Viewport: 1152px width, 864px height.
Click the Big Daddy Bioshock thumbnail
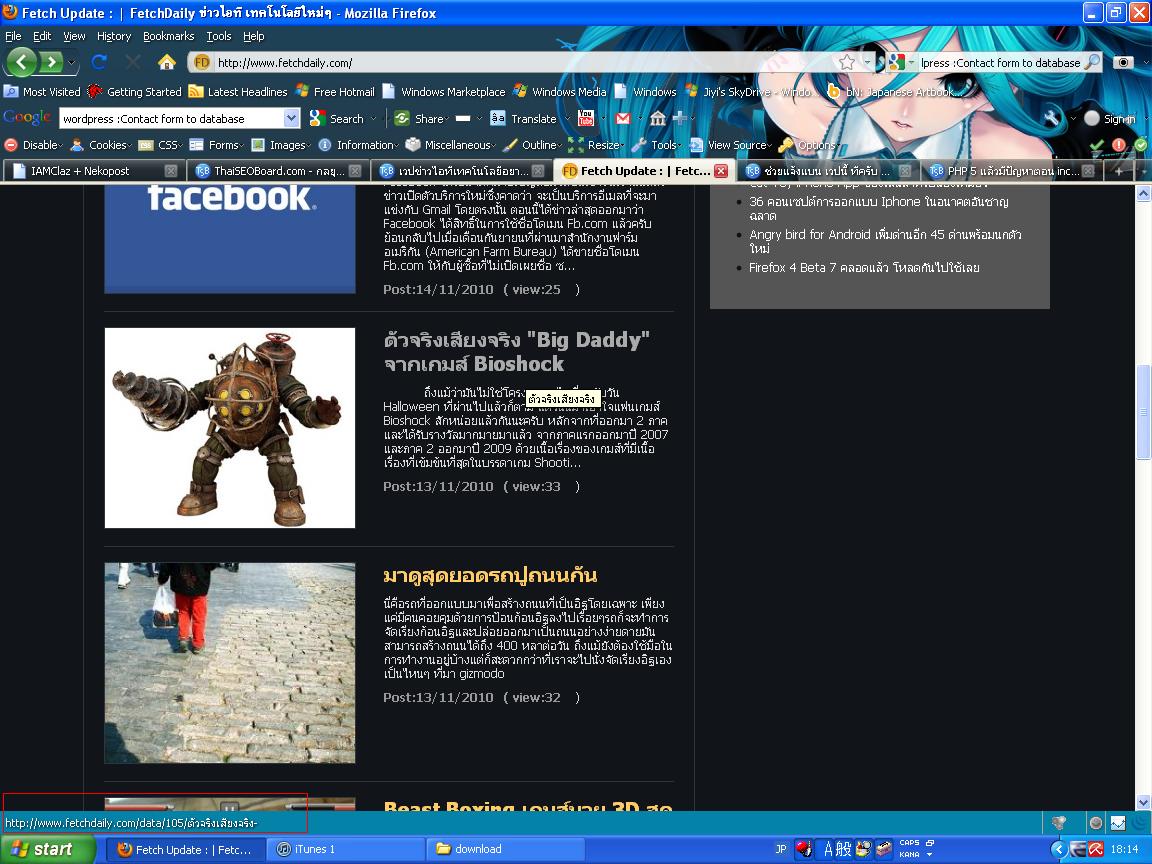(x=230, y=428)
